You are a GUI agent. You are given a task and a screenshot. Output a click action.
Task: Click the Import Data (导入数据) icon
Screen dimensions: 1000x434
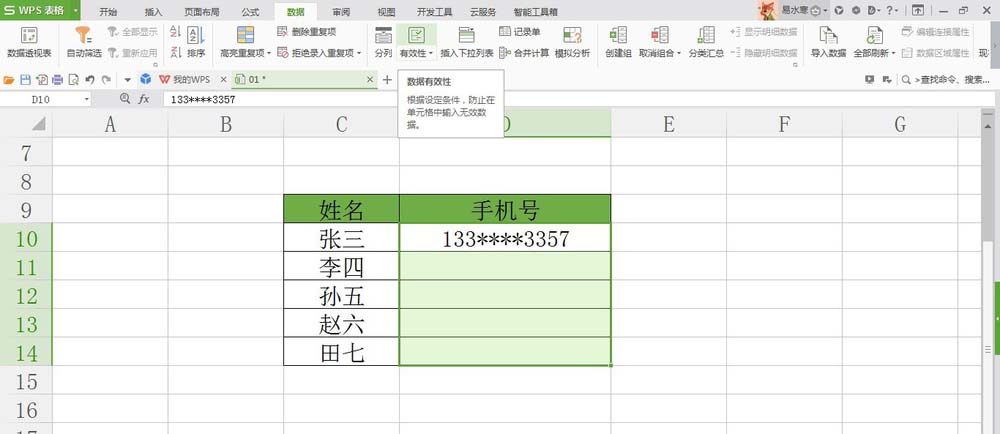[828, 36]
